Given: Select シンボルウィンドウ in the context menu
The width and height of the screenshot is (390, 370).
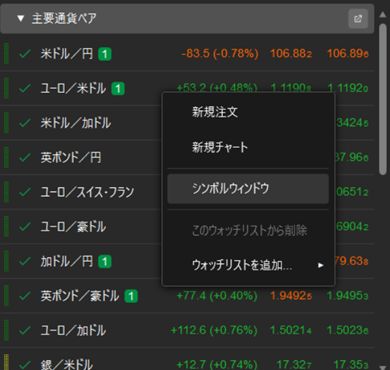Looking at the screenshot, I should [x=248, y=189].
